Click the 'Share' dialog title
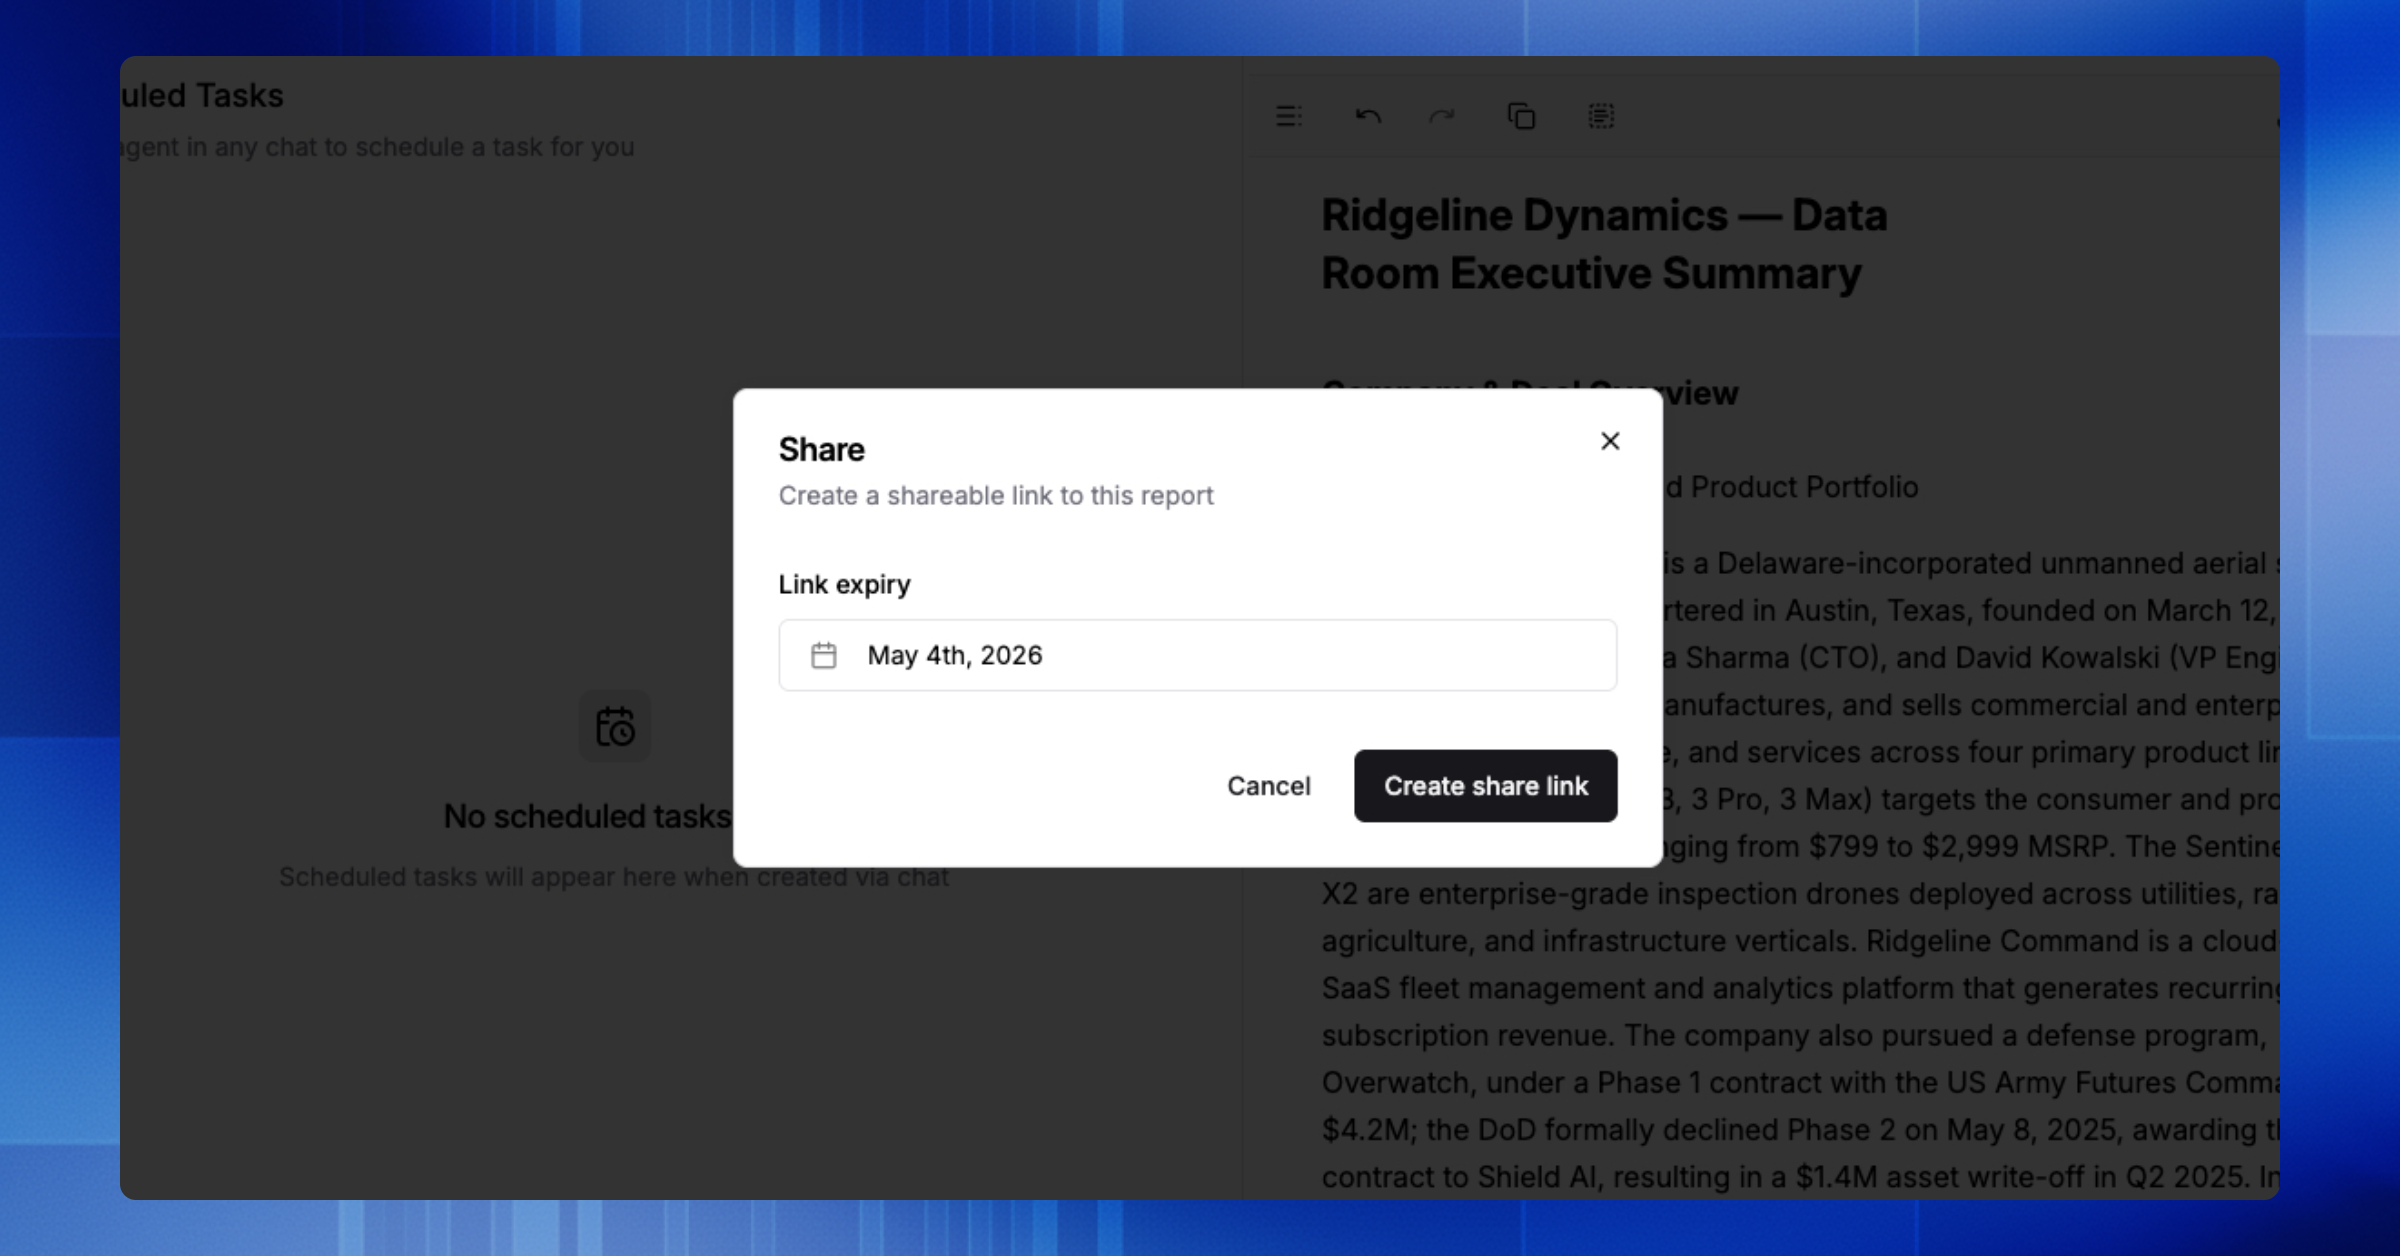This screenshot has width=2400, height=1256. (x=822, y=450)
